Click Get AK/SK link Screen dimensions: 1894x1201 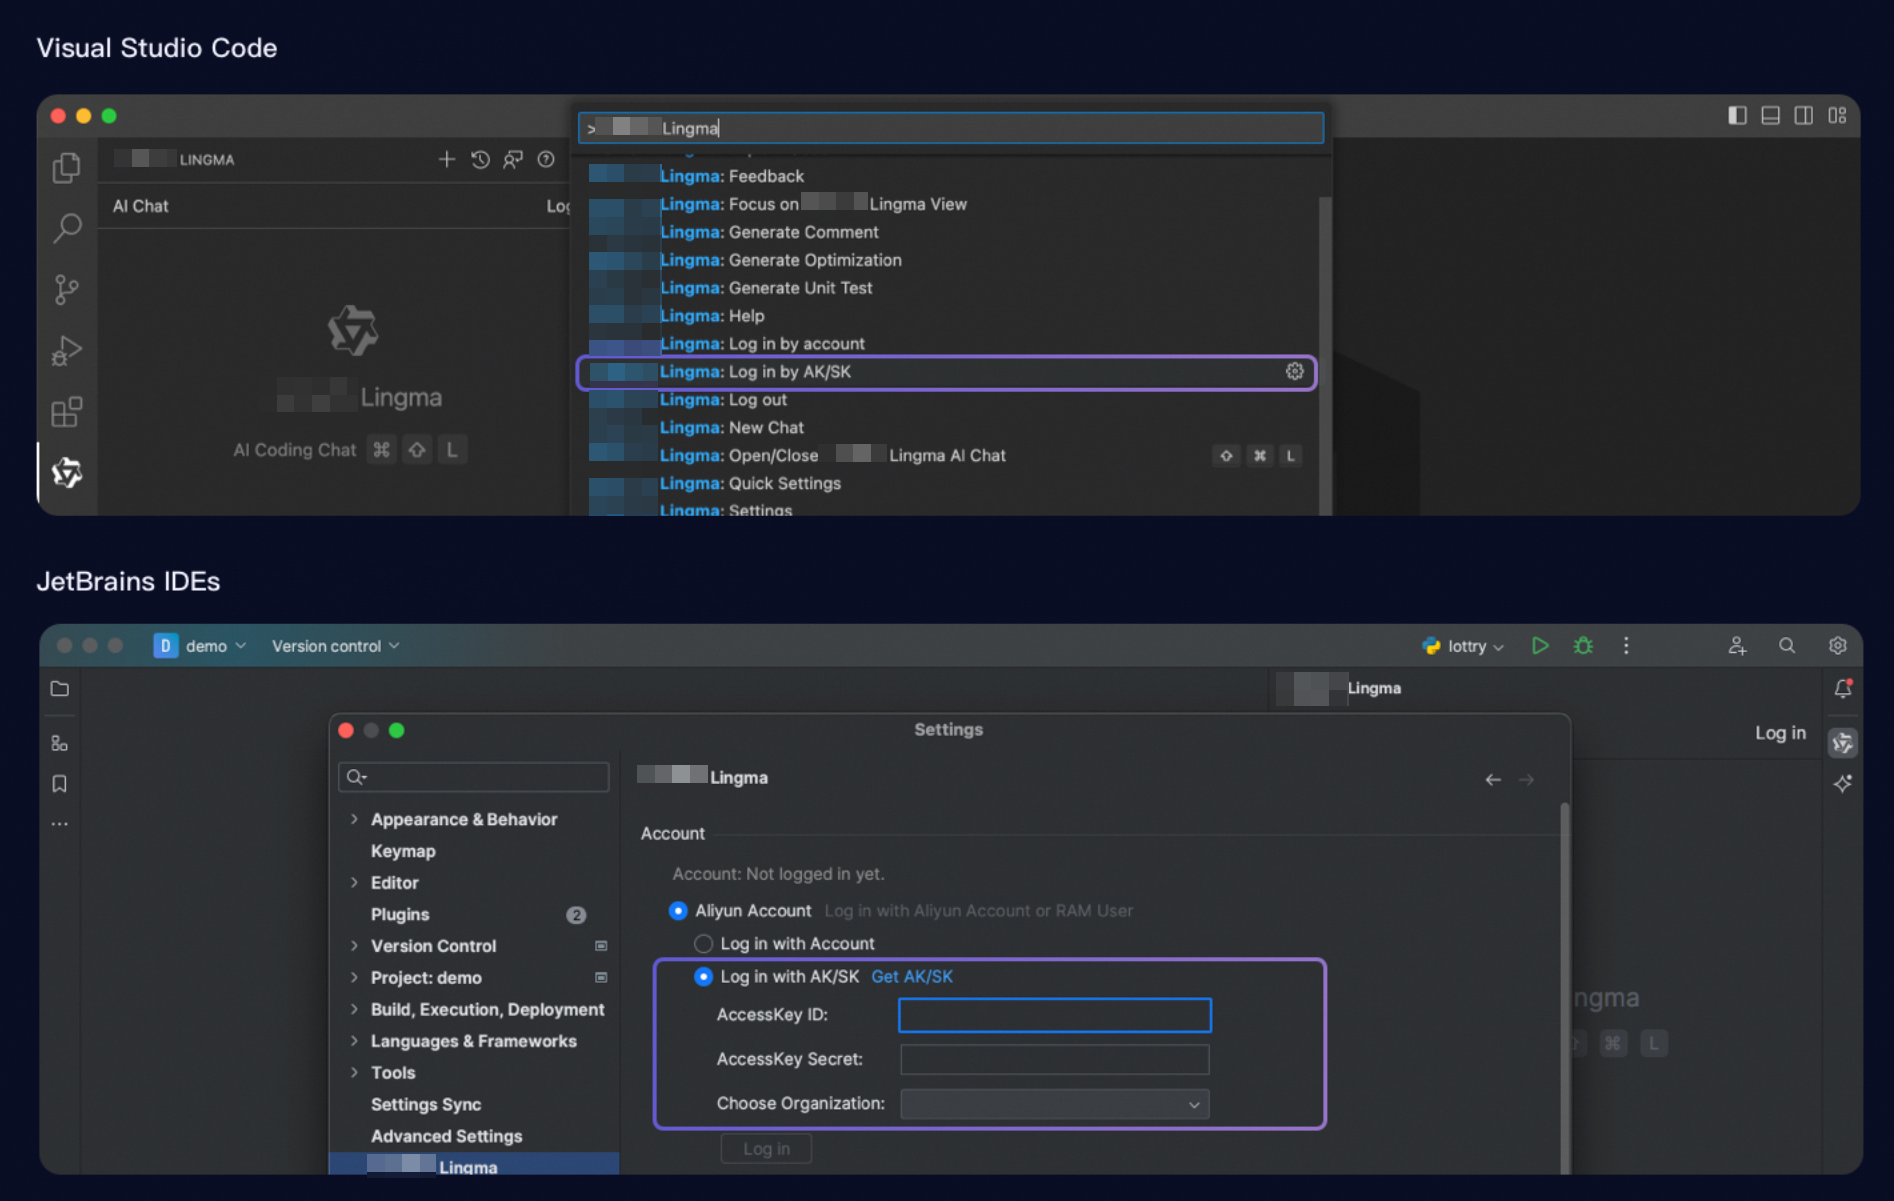pos(912,976)
